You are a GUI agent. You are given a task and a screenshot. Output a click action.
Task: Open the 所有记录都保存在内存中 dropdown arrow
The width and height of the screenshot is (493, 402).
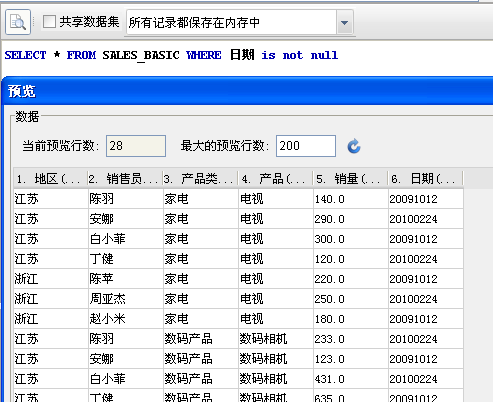tap(345, 23)
